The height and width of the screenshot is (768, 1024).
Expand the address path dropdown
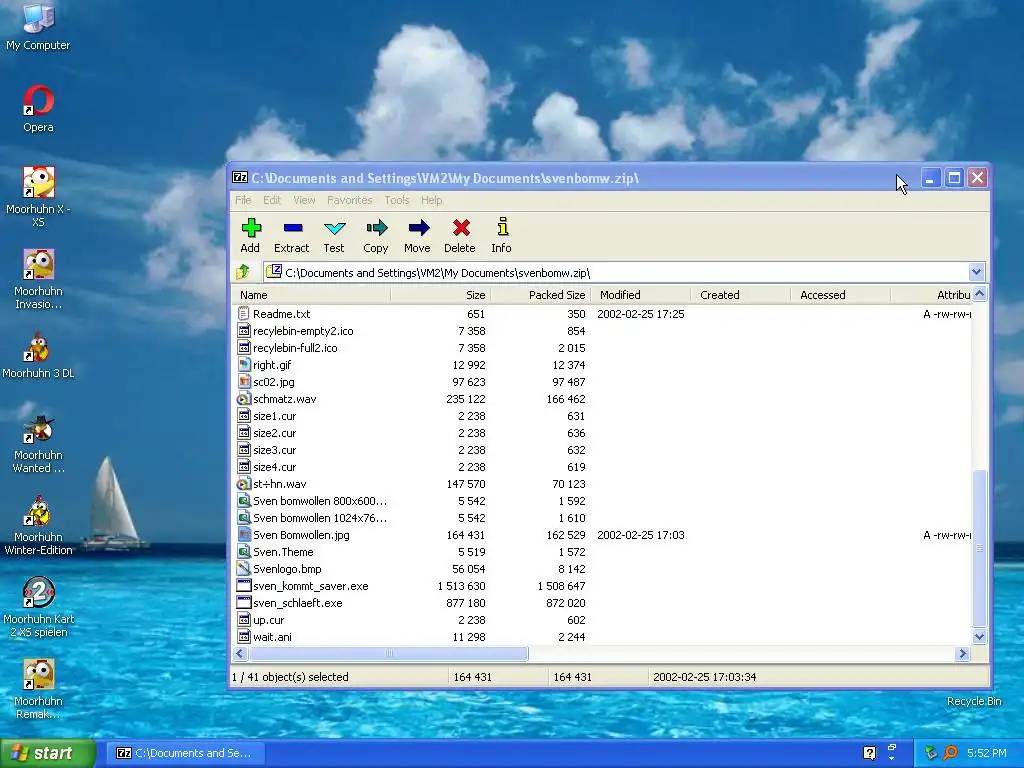tap(976, 272)
